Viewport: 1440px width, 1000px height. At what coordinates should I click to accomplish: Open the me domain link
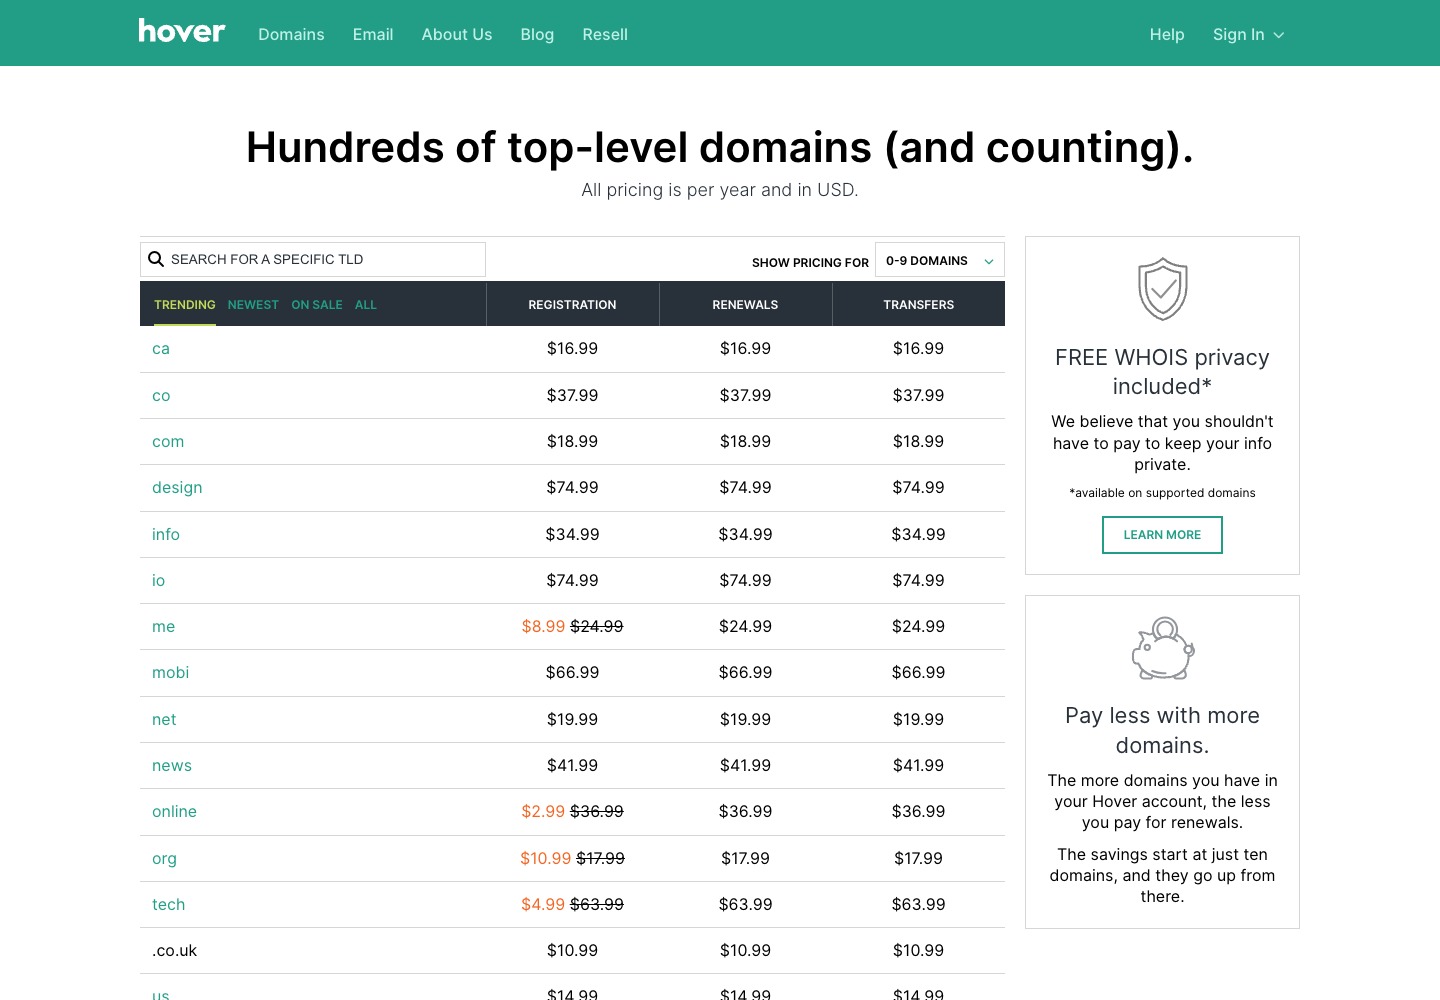pos(163,627)
